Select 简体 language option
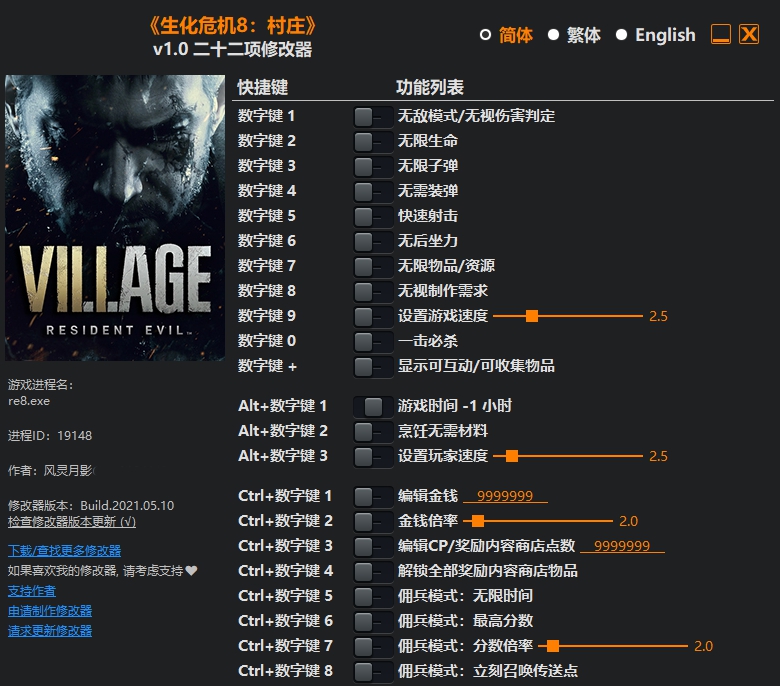The image size is (780, 686). [507, 35]
